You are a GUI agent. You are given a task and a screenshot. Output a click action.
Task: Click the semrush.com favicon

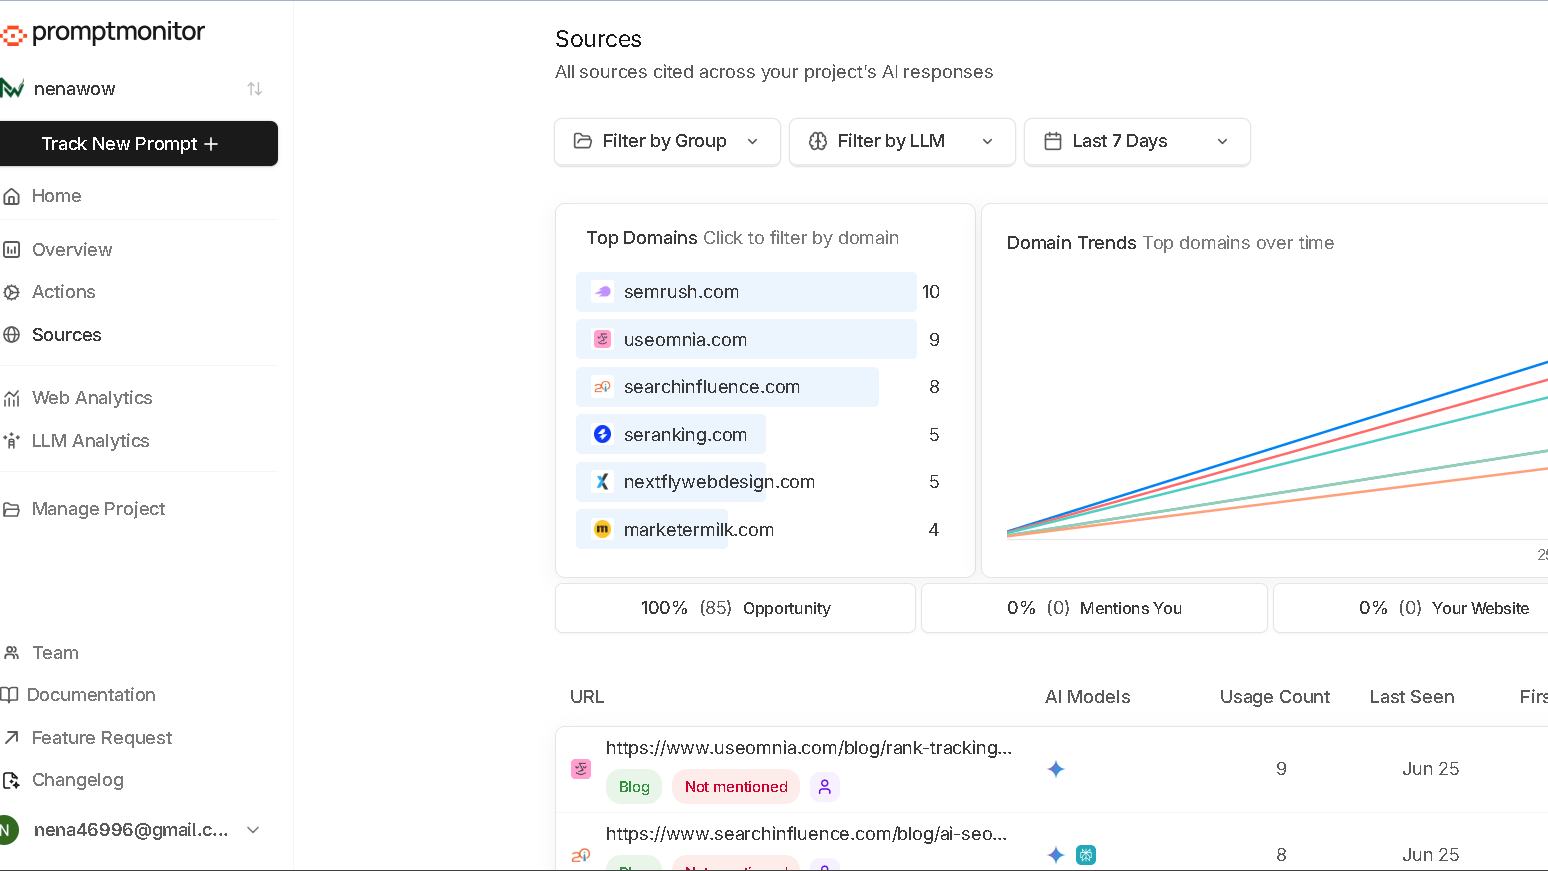tap(602, 292)
